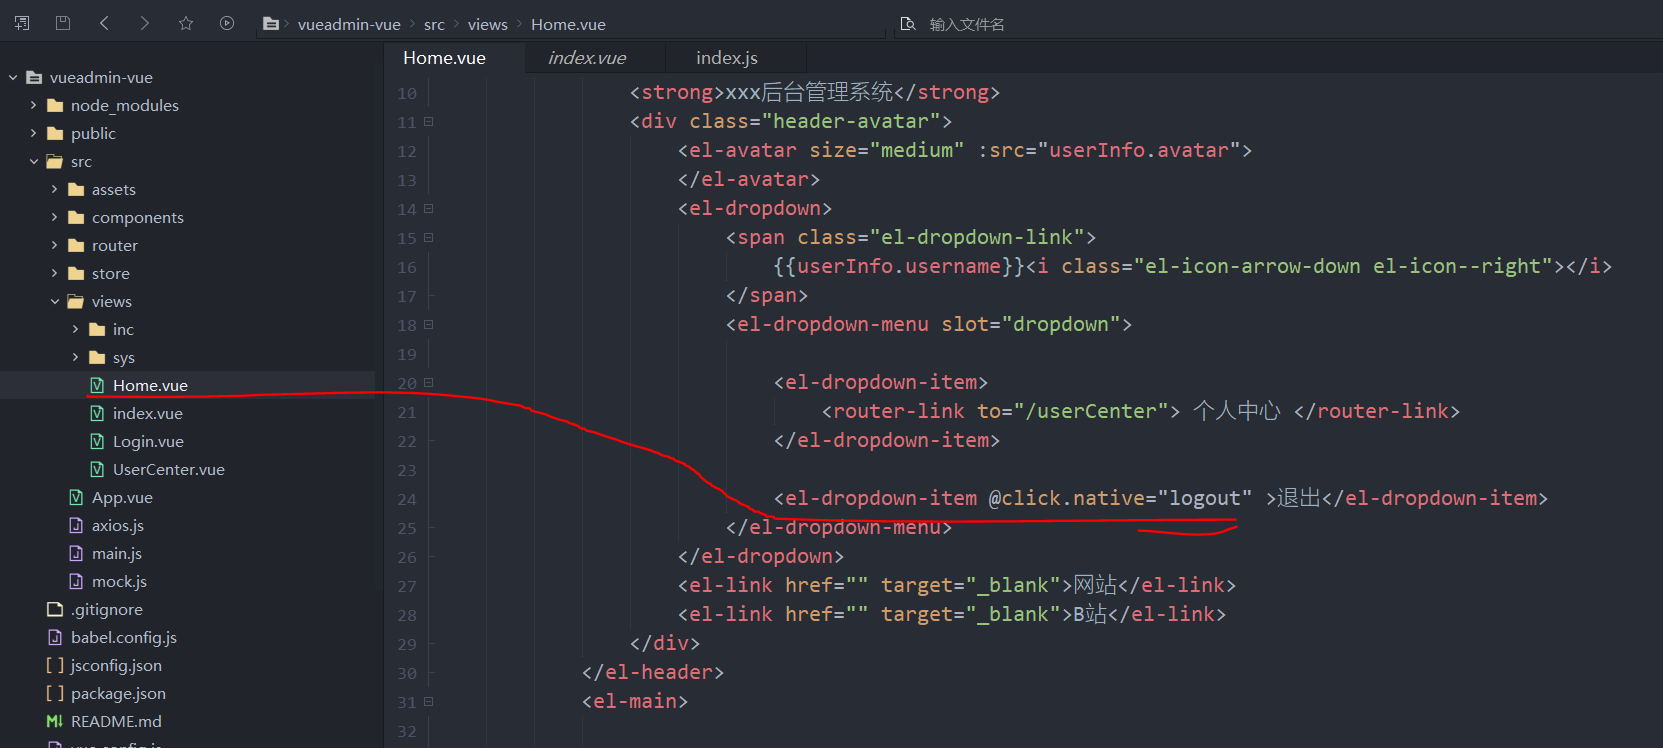Click the toolbar icon left of save
Screen dimensions: 1663x748
pos(22,23)
